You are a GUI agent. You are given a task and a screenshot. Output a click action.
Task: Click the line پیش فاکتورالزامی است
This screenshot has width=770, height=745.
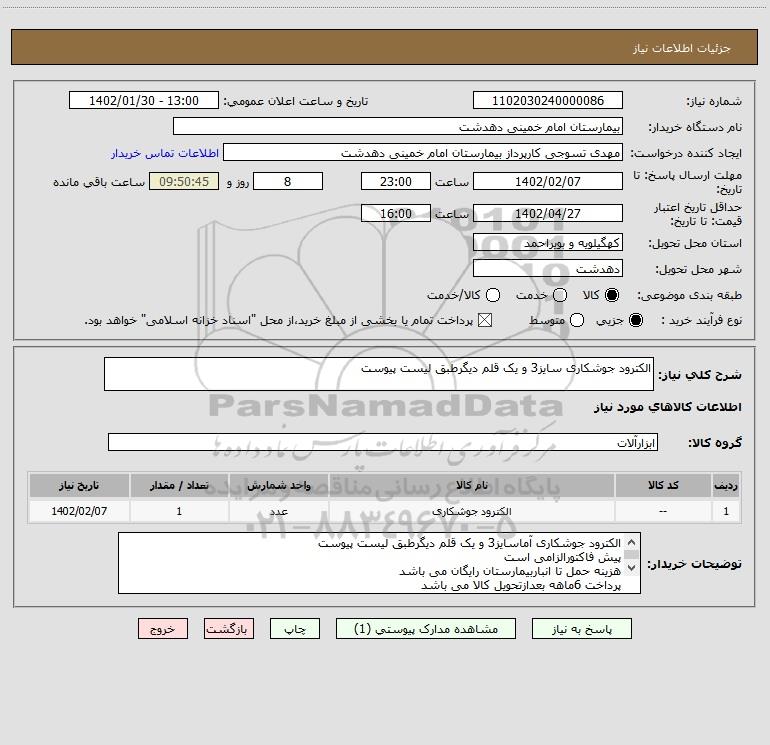562,557
